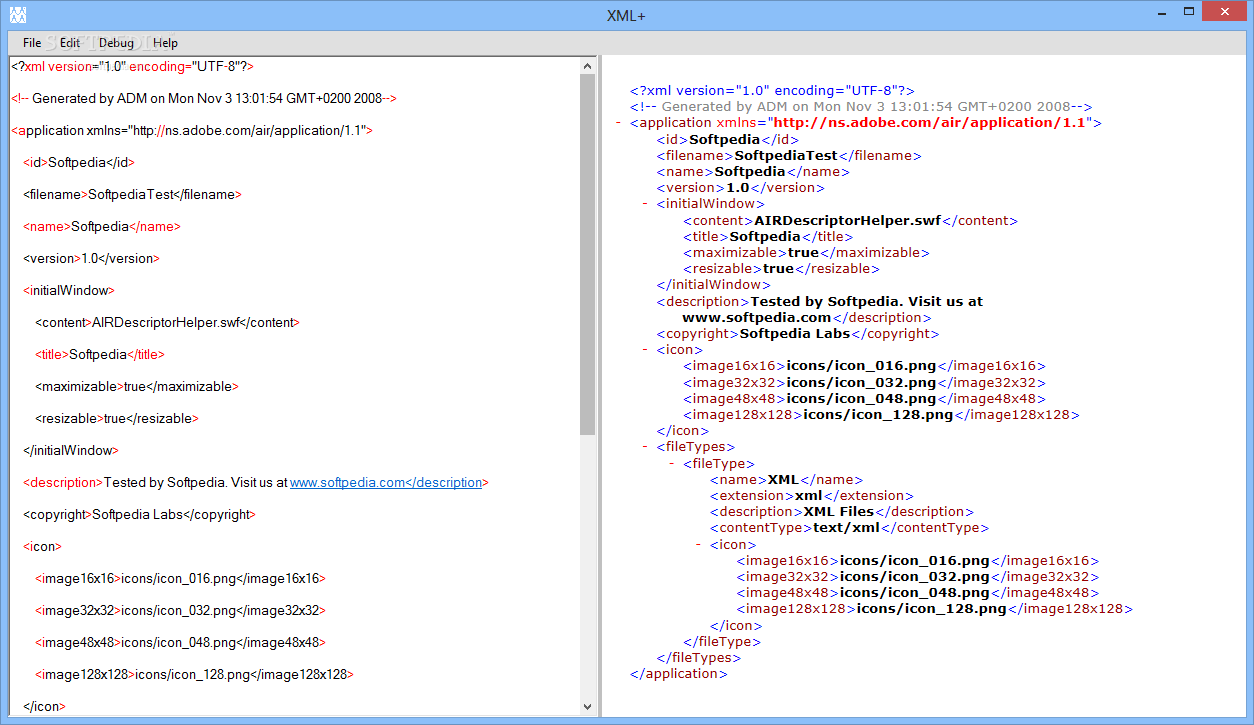Open the File menu
The height and width of the screenshot is (725, 1254).
pyautogui.click(x=32, y=43)
